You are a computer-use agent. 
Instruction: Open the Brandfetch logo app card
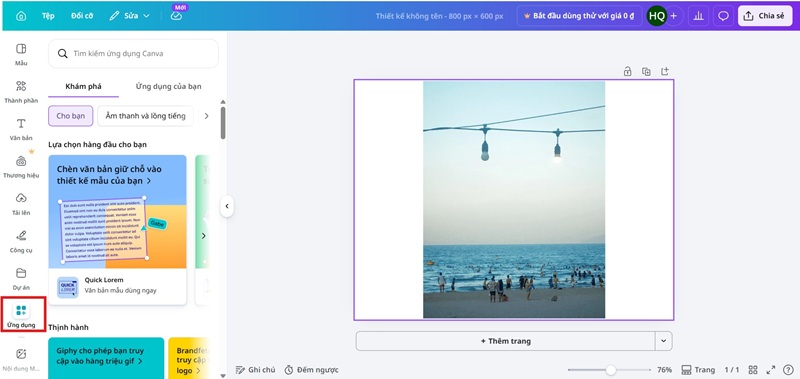tap(189, 358)
